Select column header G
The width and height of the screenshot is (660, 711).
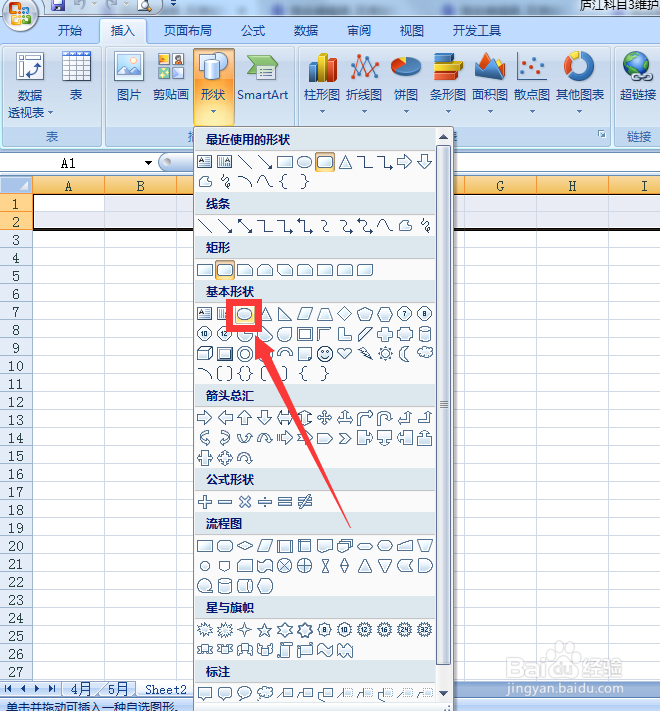(500, 186)
